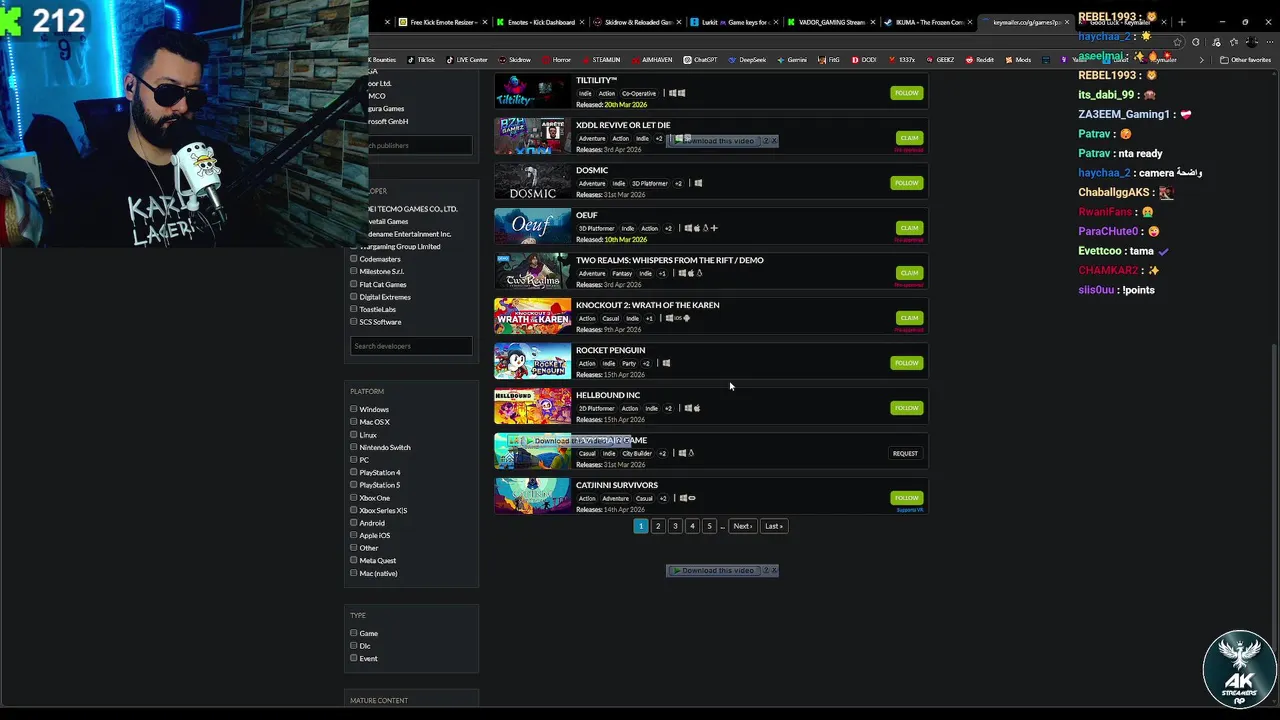Click the new tab plus button
Image resolution: width=1280 pixels, height=720 pixels.
click(1181, 22)
